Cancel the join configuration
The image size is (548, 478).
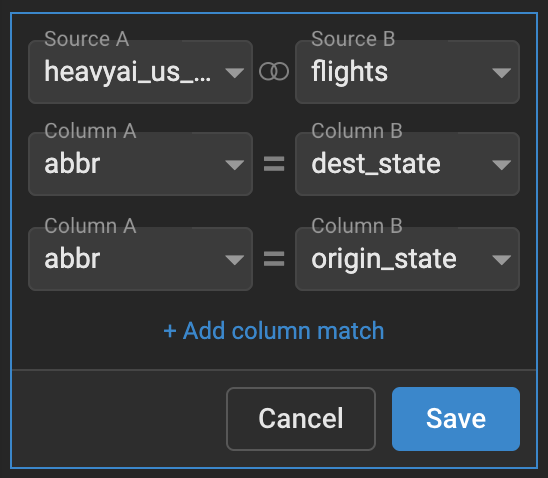tap(301, 419)
